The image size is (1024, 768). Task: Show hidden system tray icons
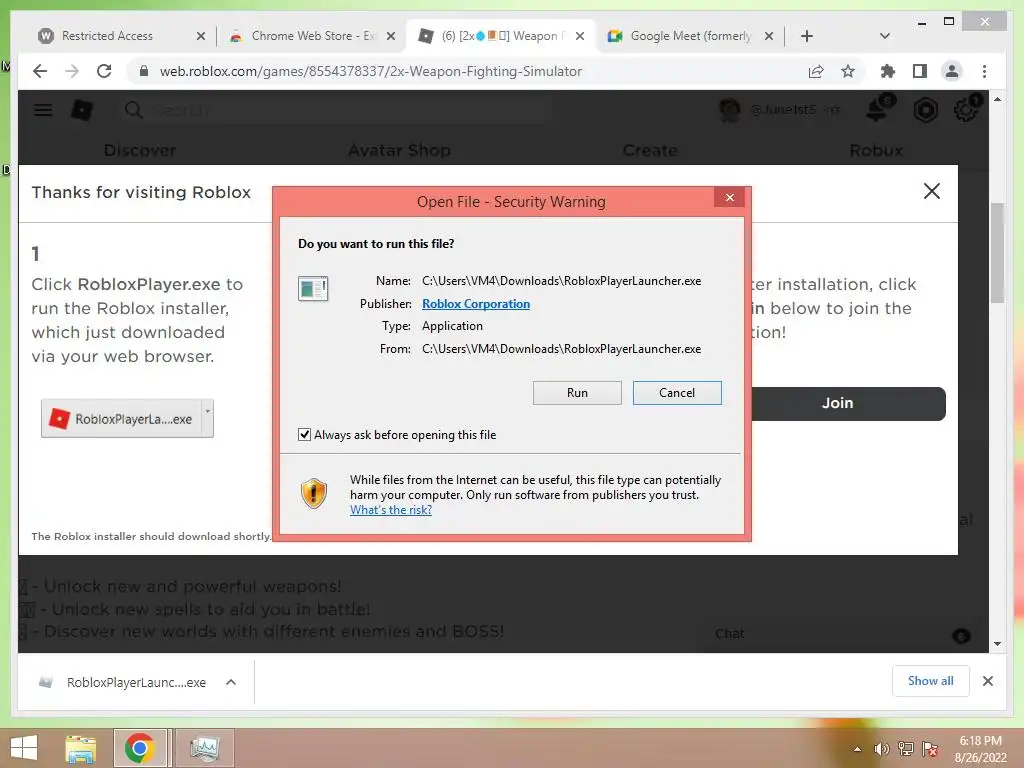[x=857, y=749]
